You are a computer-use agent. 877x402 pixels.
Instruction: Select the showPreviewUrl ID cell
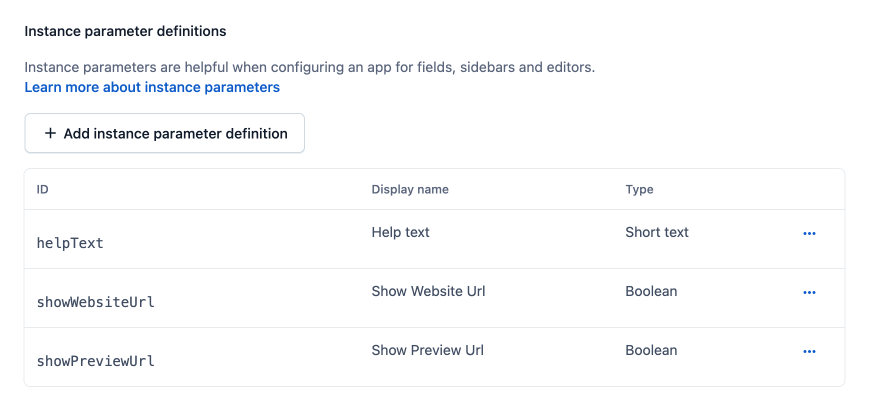(95, 361)
